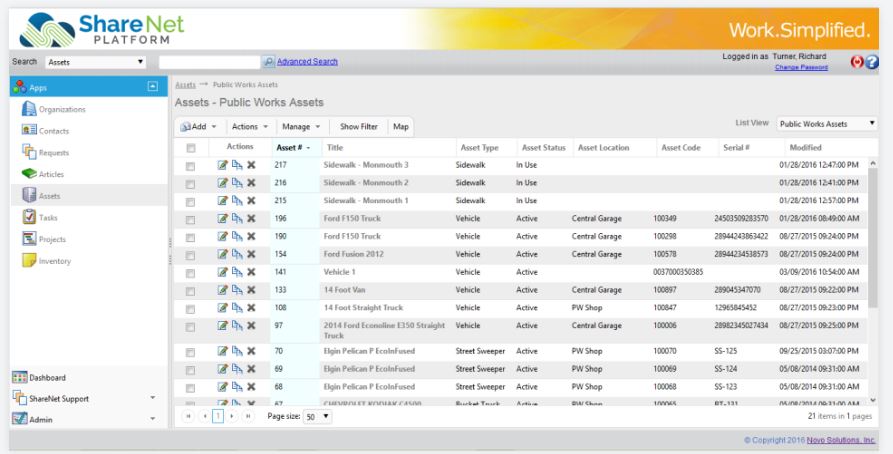Click the Show Filter toolbar button

(359, 126)
